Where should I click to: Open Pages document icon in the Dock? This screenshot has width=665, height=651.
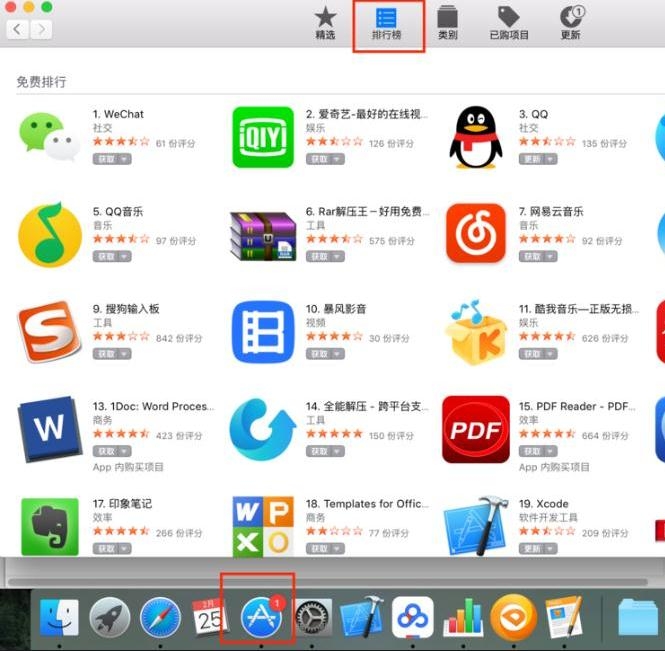(x=564, y=617)
